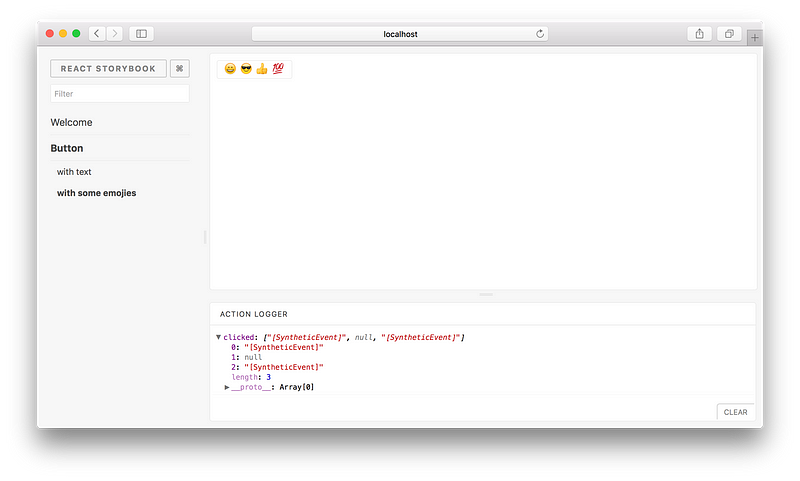Expand the __proto__ Array entry
This screenshot has width=800, height=481.
point(227,387)
